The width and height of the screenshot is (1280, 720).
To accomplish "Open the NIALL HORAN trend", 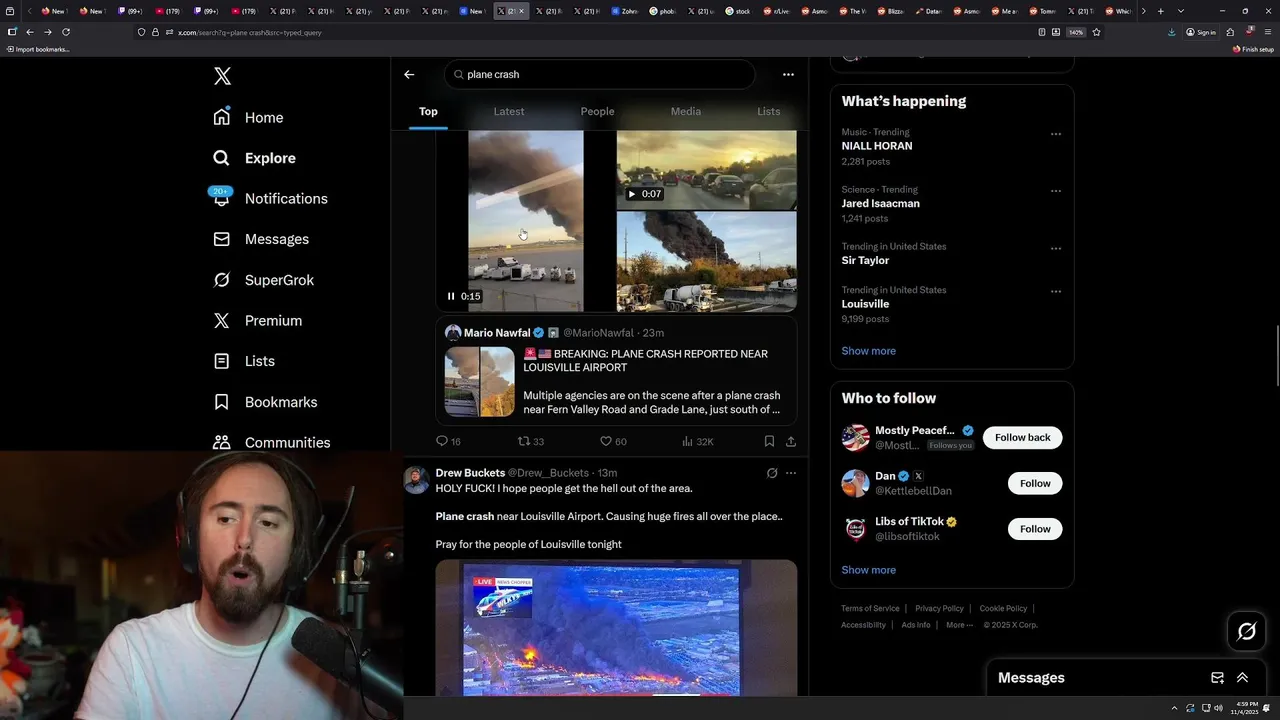I will pyautogui.click(x=877, y=146).
